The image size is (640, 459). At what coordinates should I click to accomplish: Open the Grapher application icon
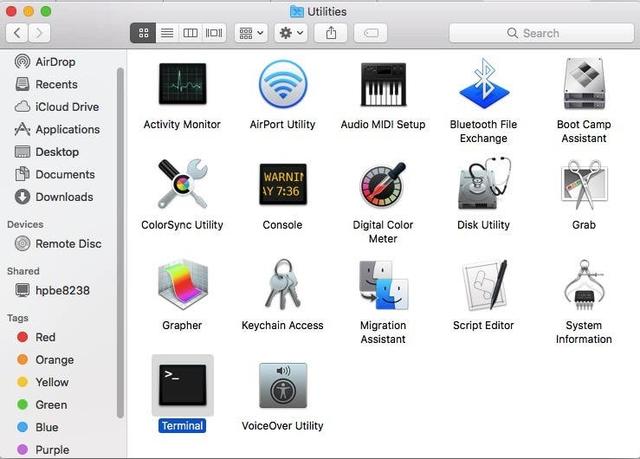tap(182, 285)
